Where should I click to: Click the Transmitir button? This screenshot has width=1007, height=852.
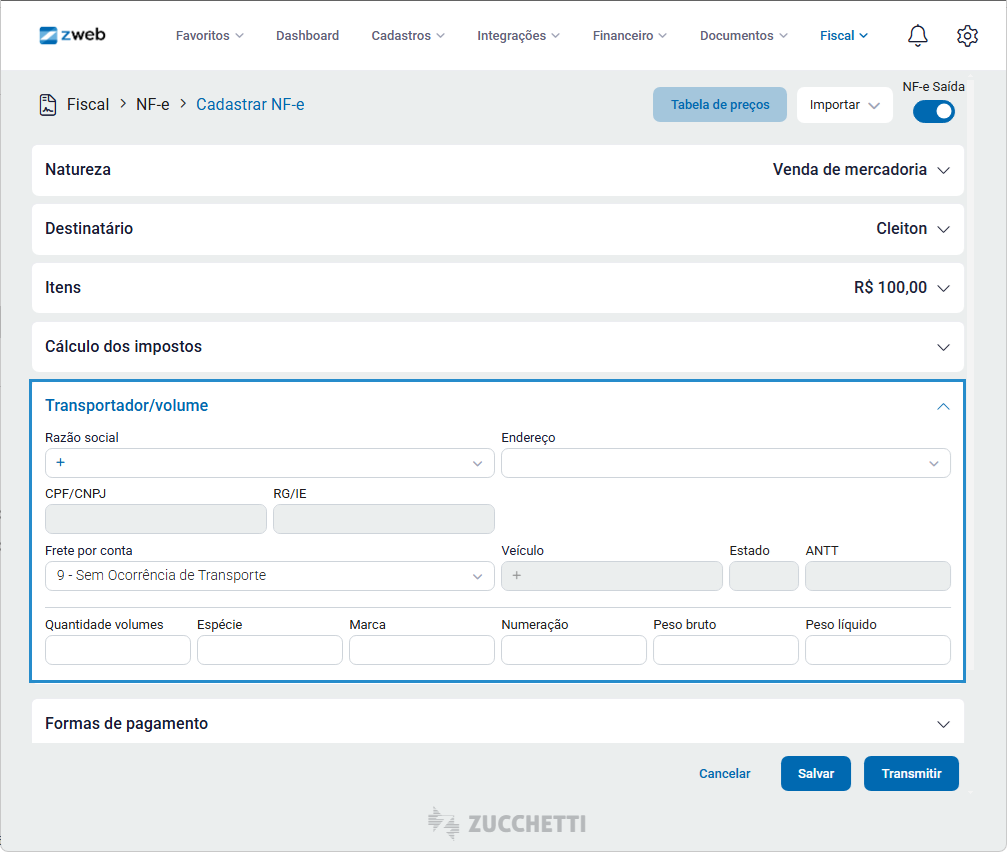[911, 774]
